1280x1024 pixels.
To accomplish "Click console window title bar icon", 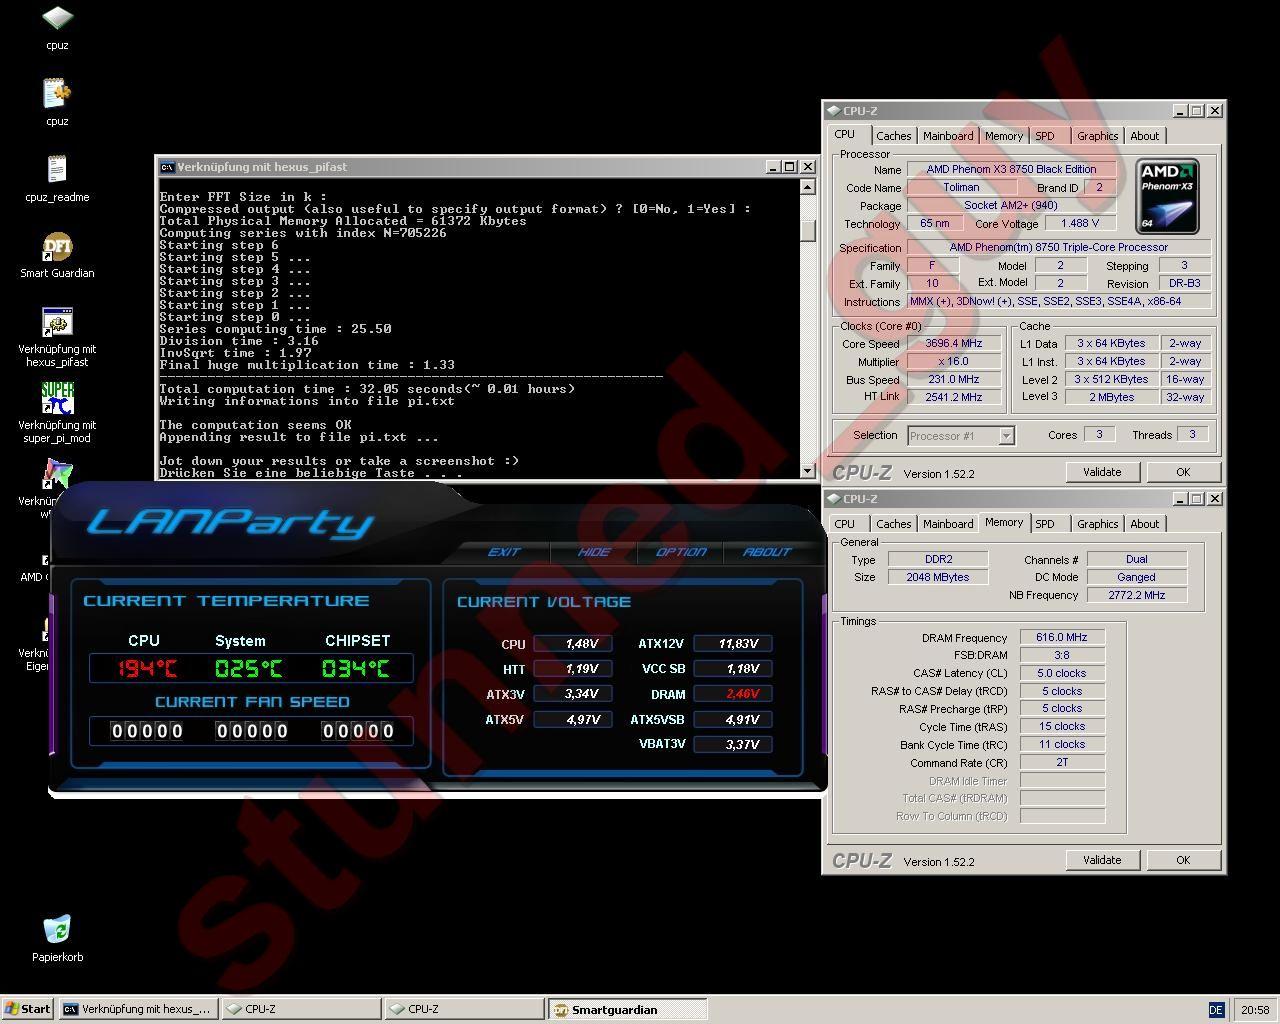I will pos(167,167).
